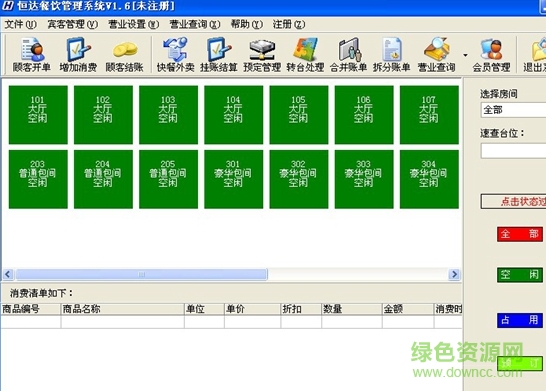Viewport: 546px width, 391px height.
Task: Select table 104 大厅 tile
Action: click(233, 115)
